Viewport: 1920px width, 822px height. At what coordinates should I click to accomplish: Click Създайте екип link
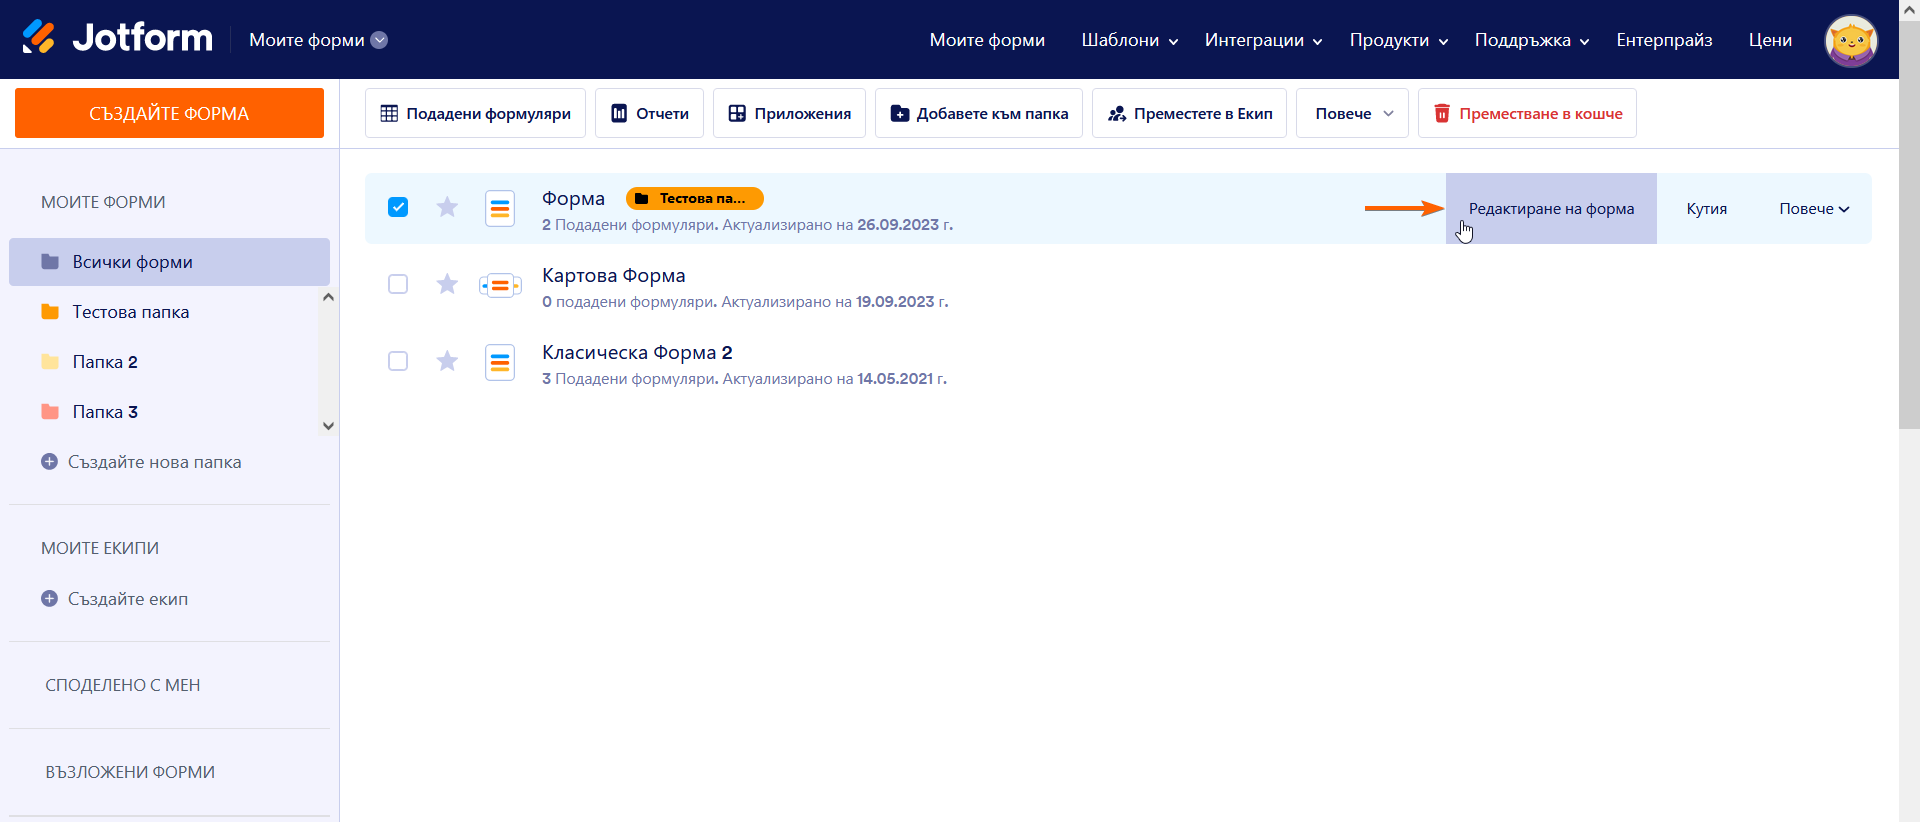128,599
